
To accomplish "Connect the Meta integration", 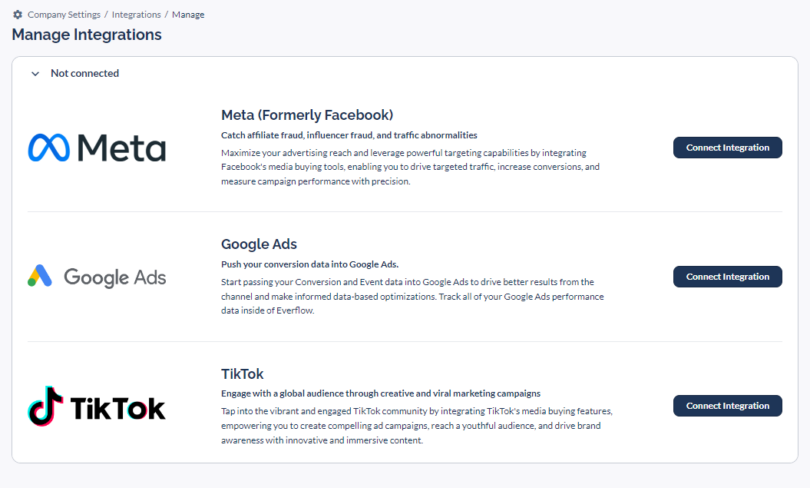I will [727, 147].
